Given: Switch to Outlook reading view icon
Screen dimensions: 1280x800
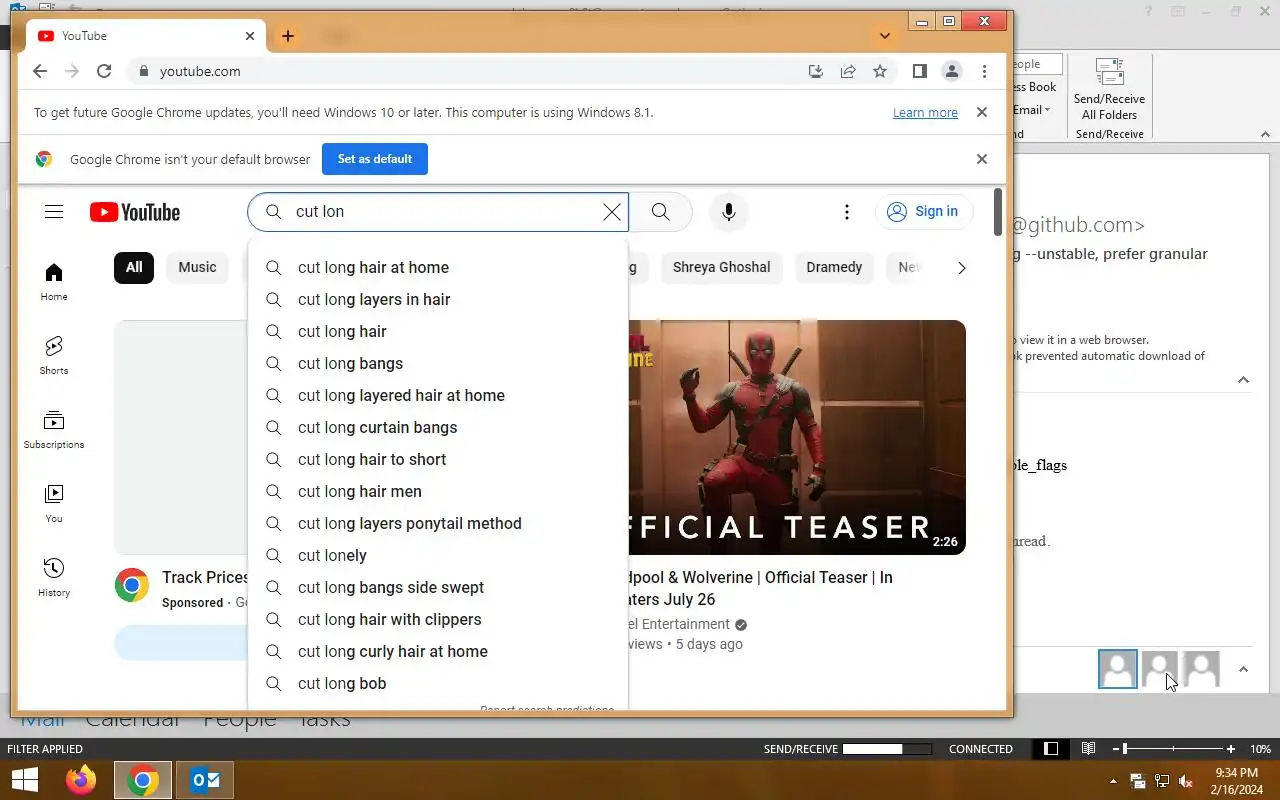Looking at the screenshot, I should 1088,748.
